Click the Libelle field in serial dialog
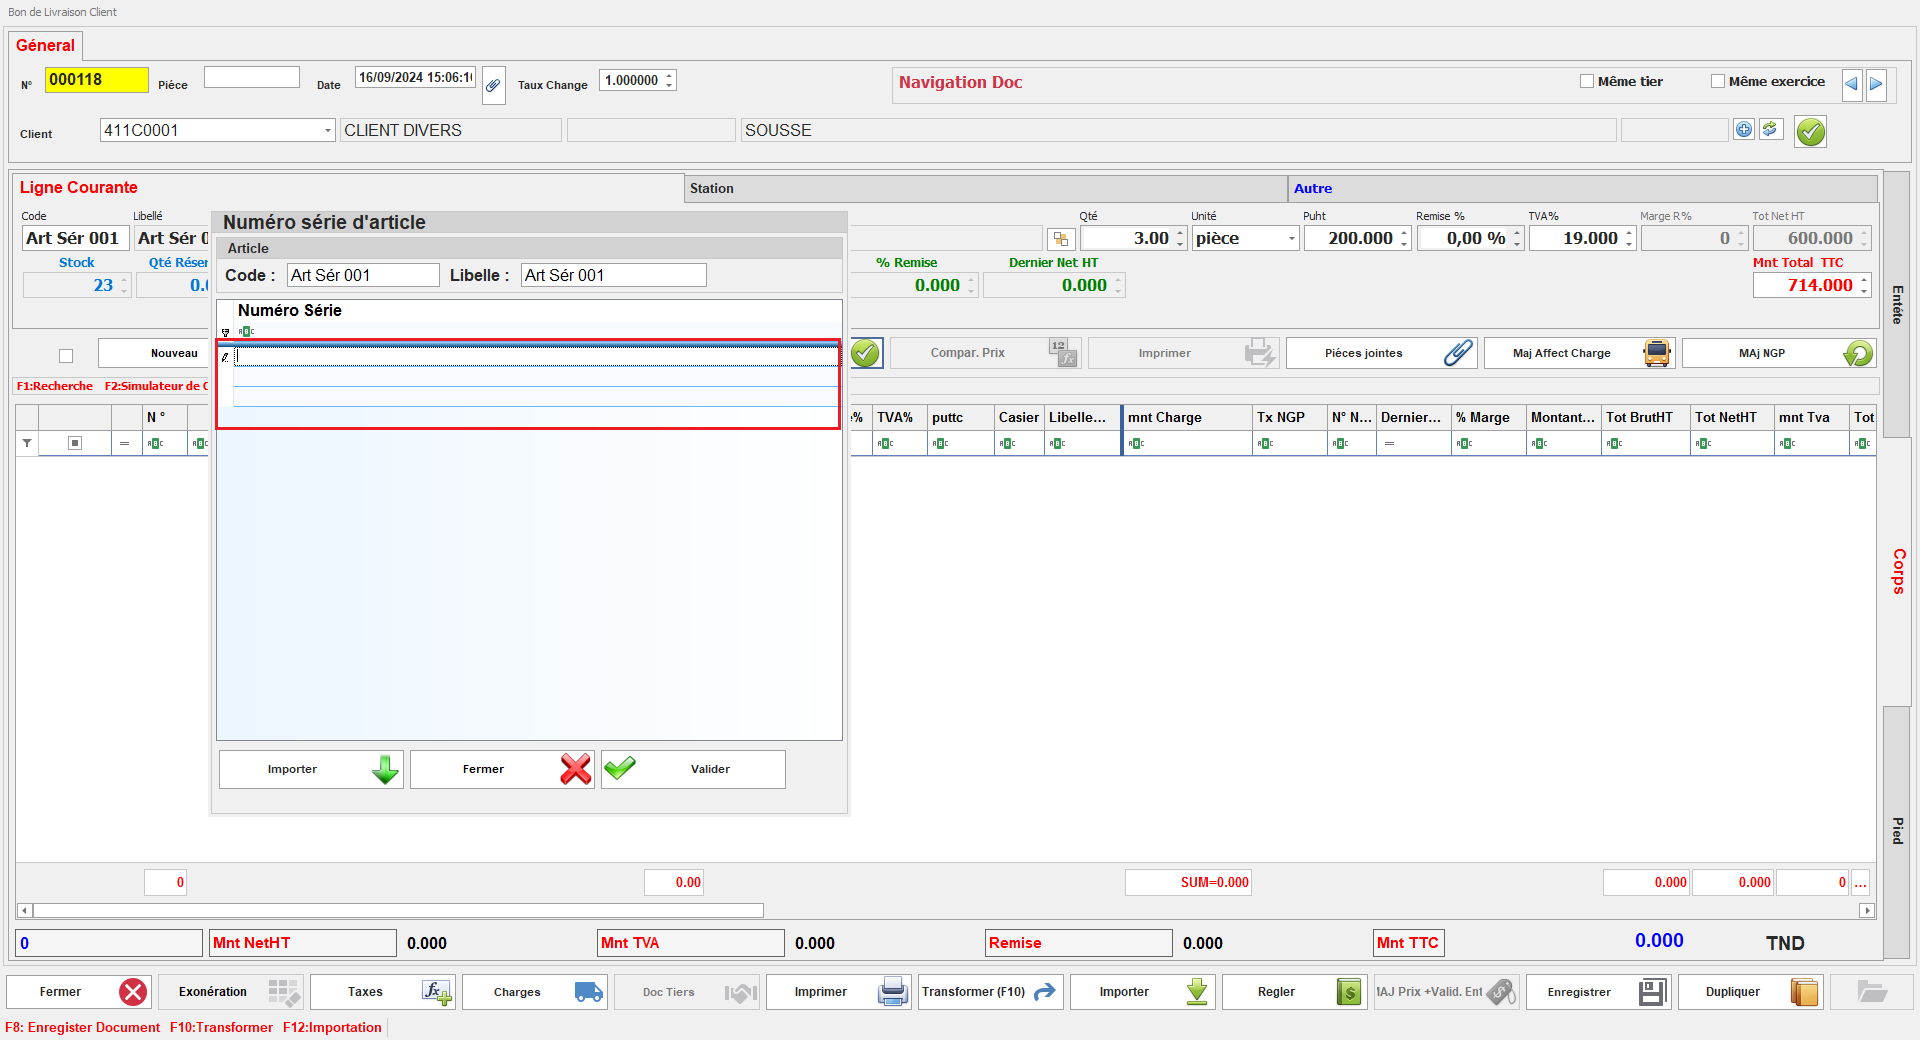This screenshot has width=1920, height=1040. tap(613, 275)
